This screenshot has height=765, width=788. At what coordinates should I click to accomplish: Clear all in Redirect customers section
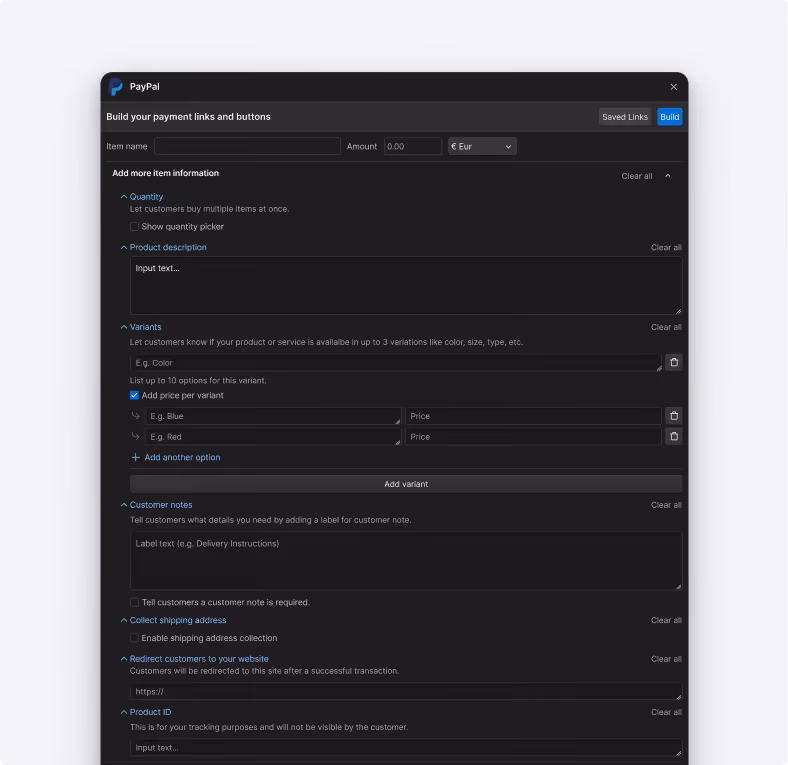666,659
